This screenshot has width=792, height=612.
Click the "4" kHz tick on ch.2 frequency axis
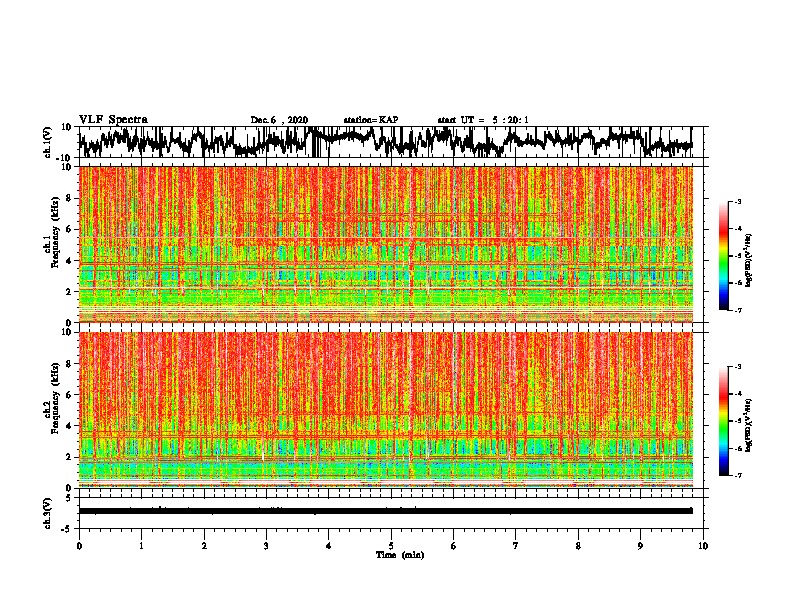pos(69,427)
